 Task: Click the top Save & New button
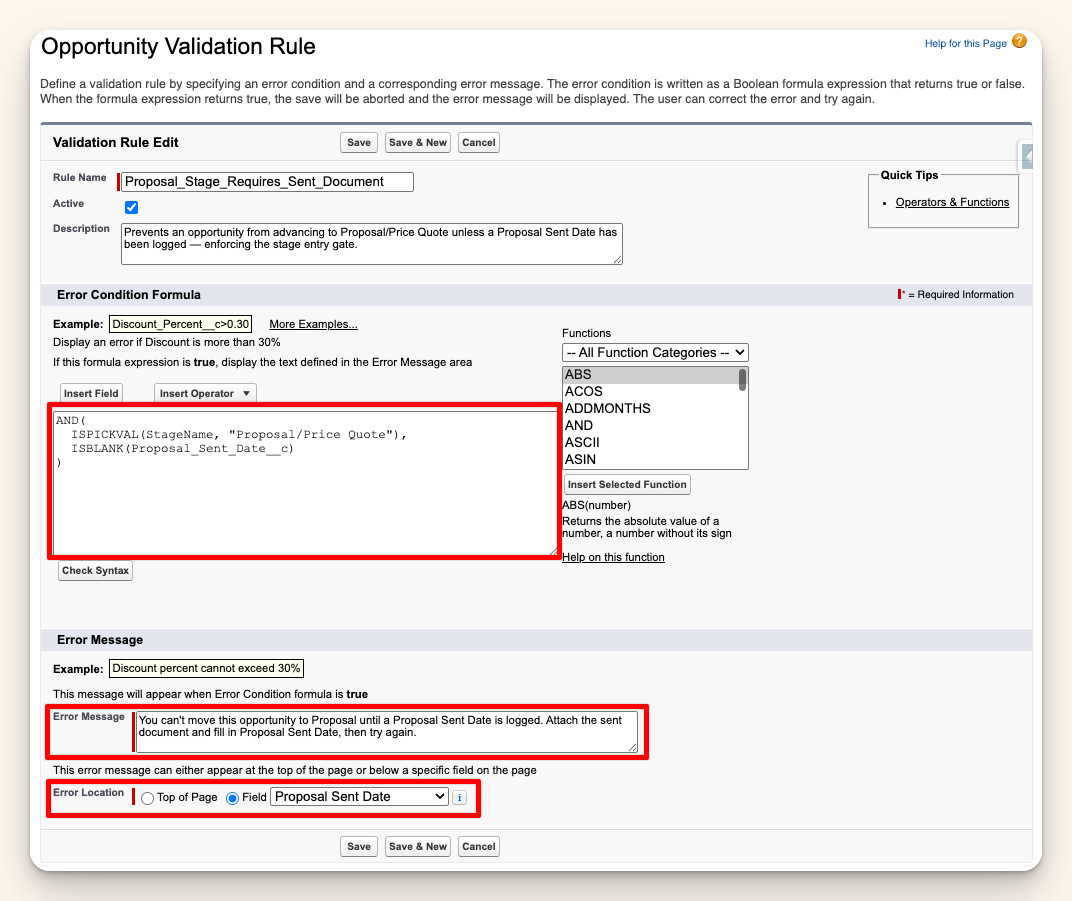[418, 142]
